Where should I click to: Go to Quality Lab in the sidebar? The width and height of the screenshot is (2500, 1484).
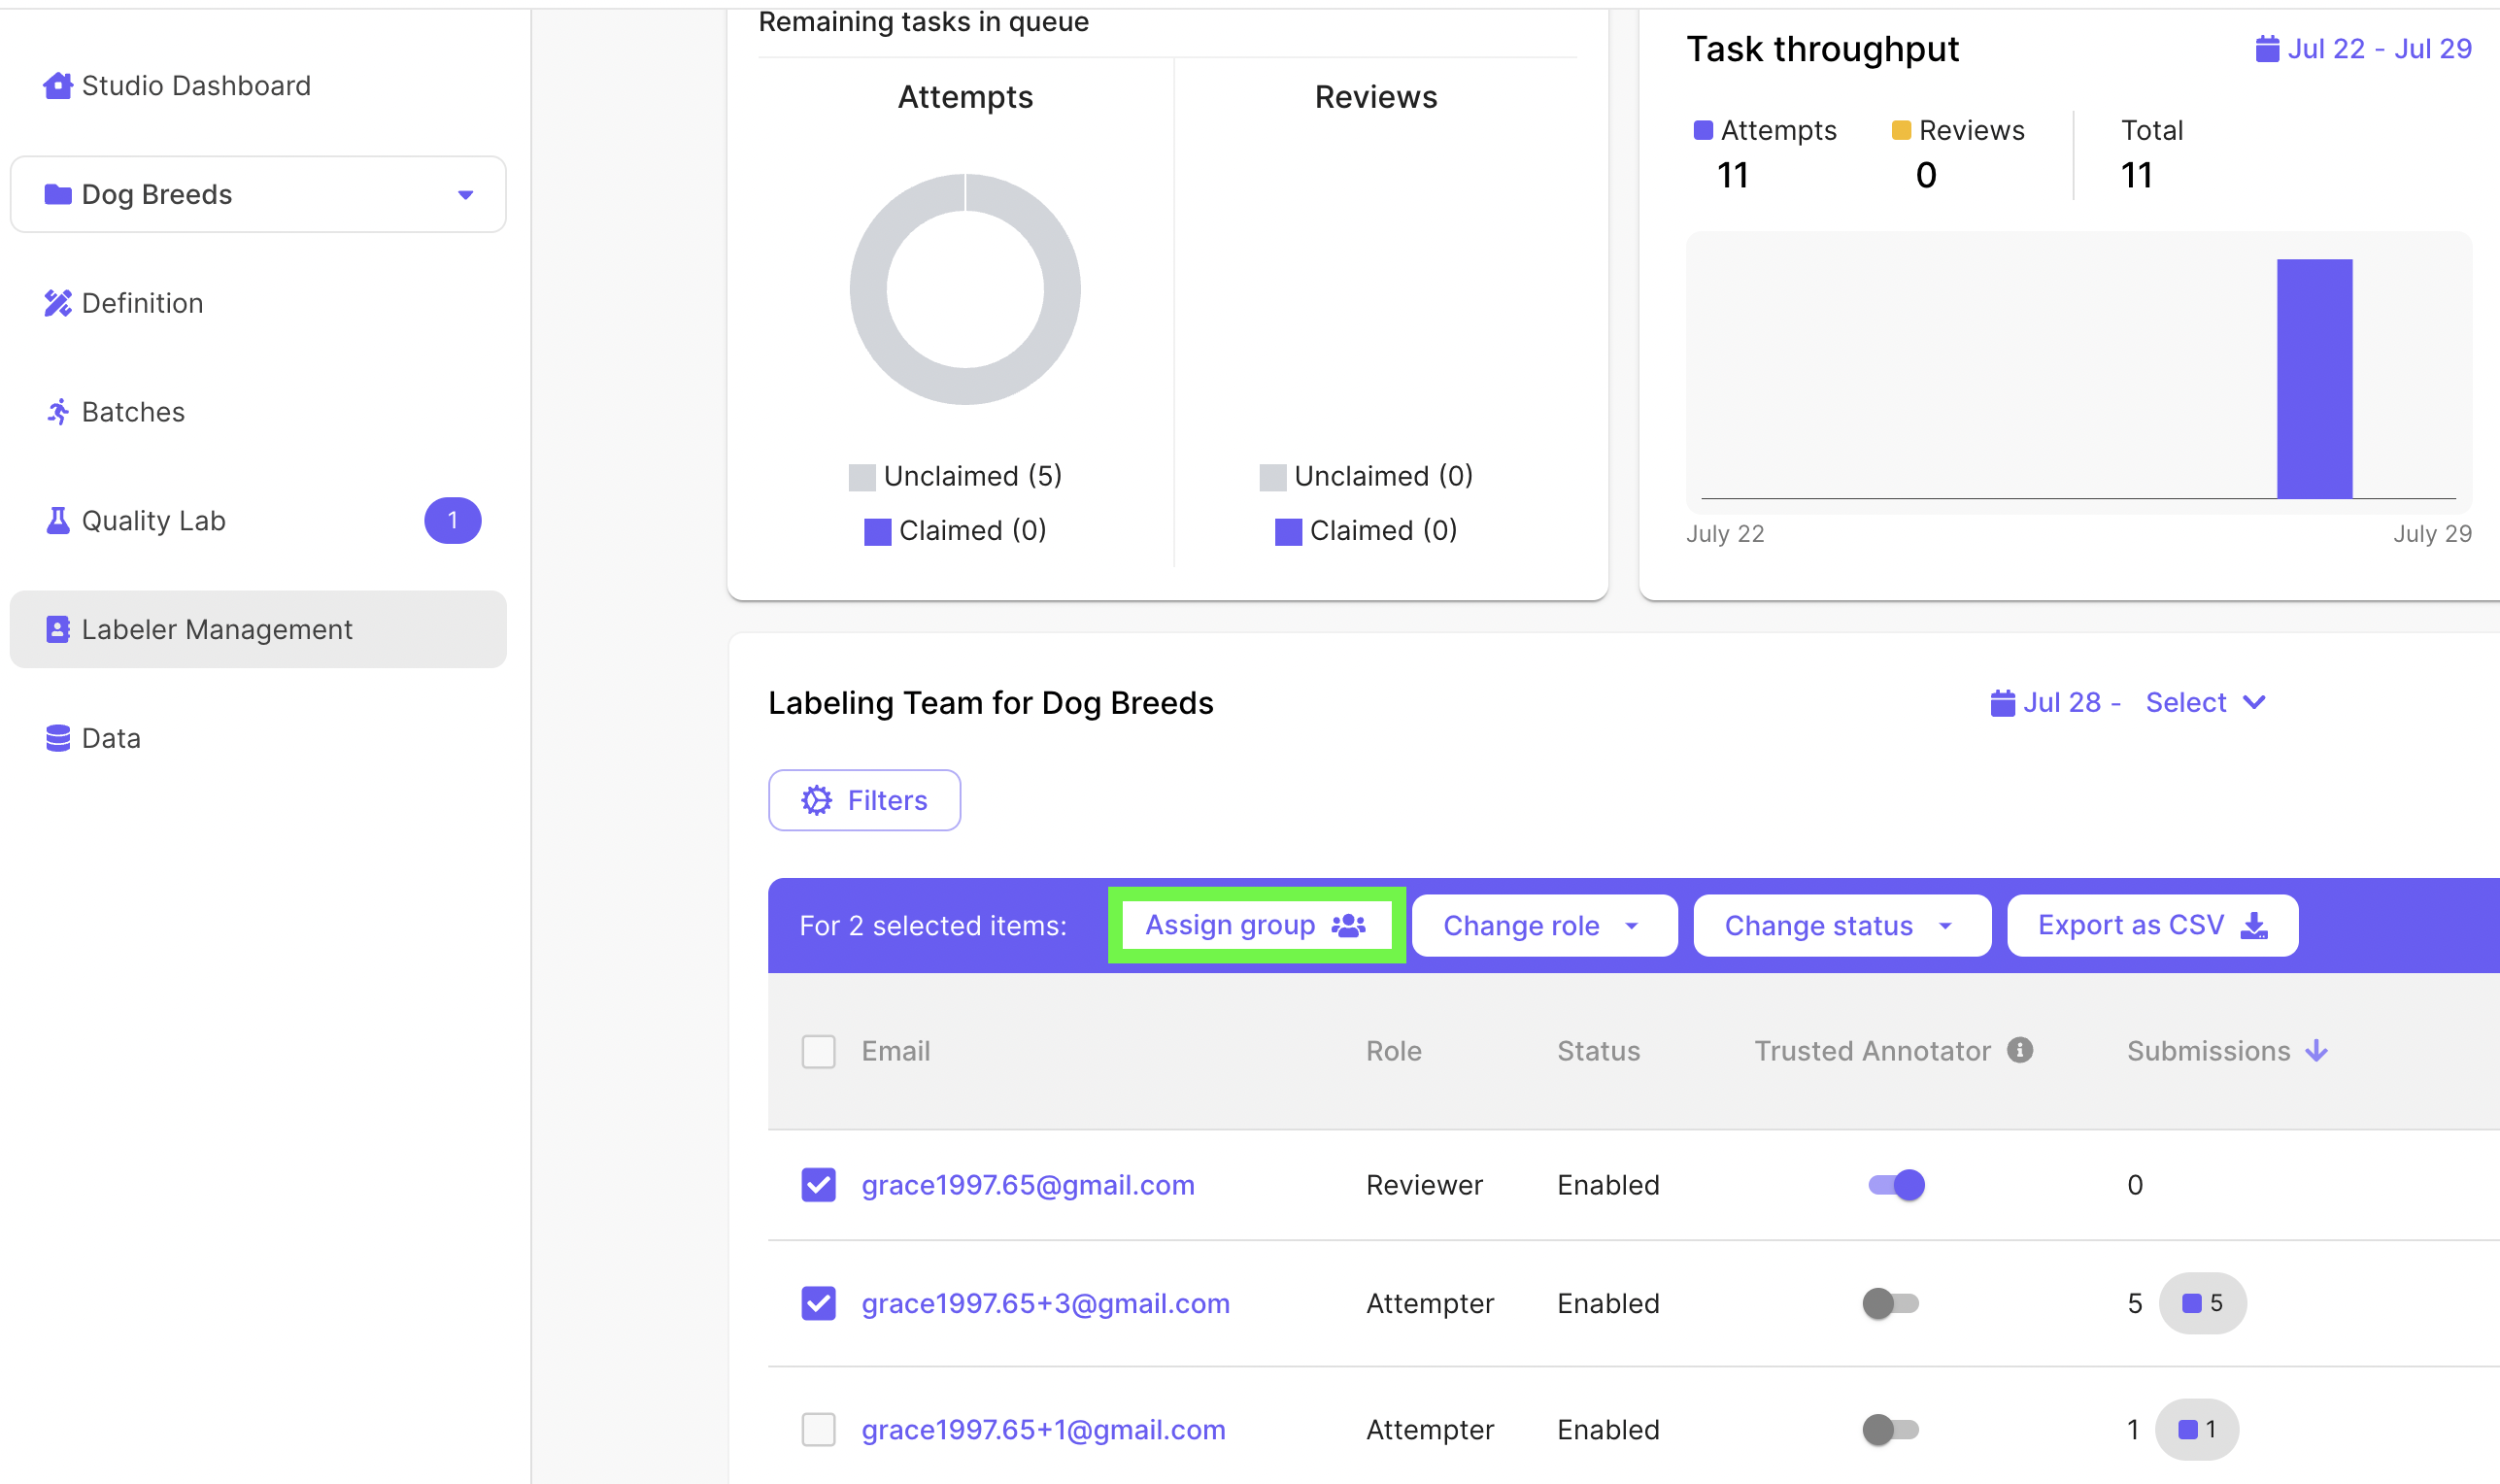(154, 521)
